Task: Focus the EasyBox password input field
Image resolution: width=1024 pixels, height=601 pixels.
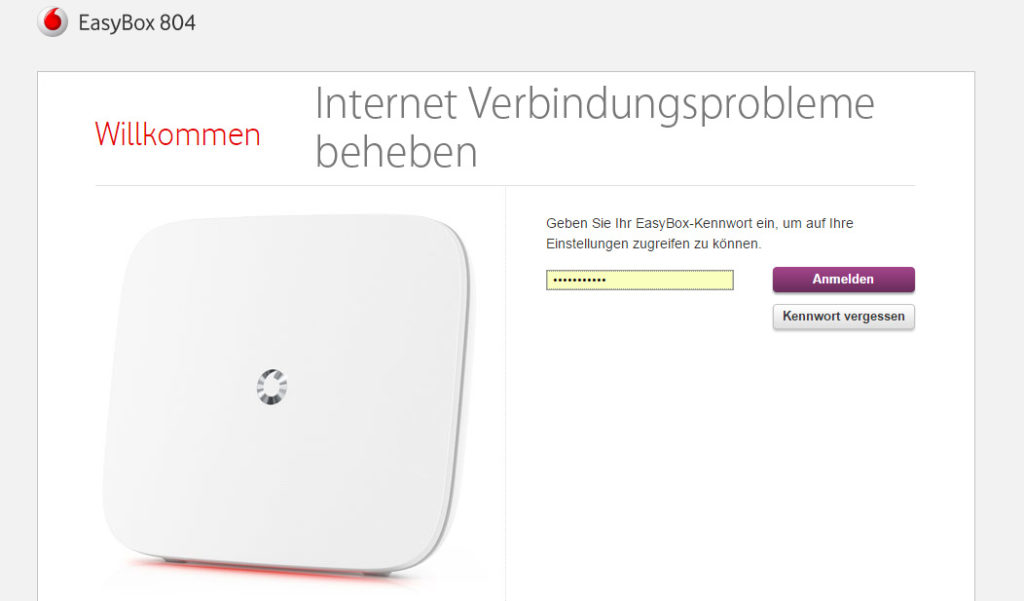Action: coord(639,280)
